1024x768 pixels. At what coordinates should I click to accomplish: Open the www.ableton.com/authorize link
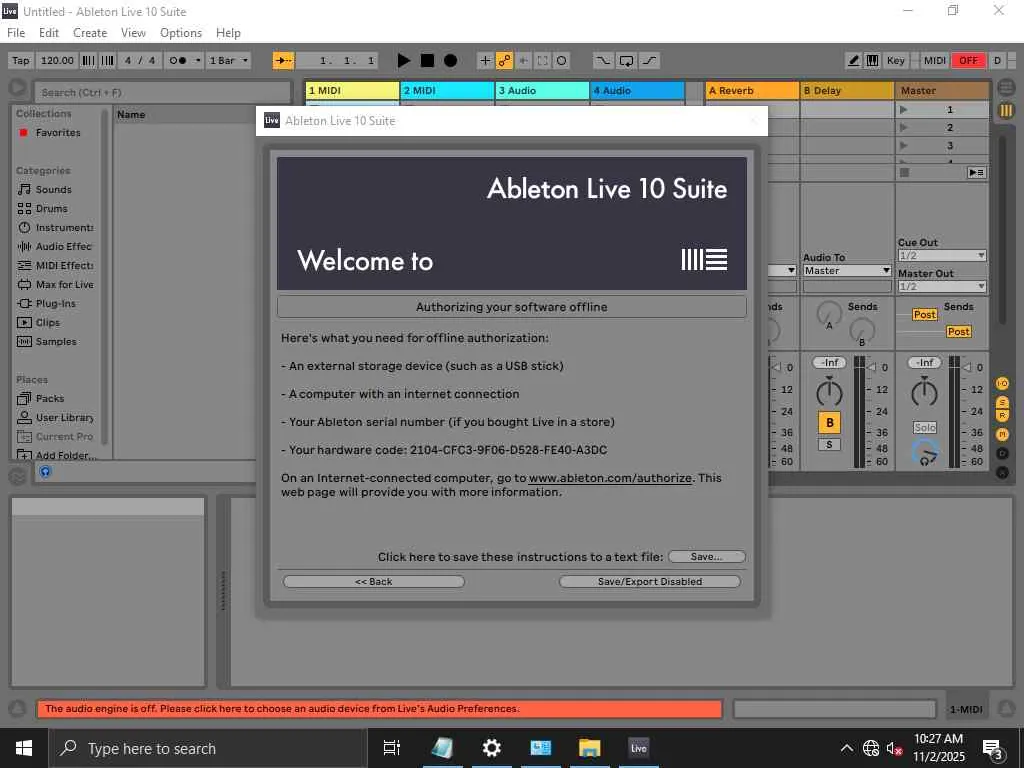point(610,478)
